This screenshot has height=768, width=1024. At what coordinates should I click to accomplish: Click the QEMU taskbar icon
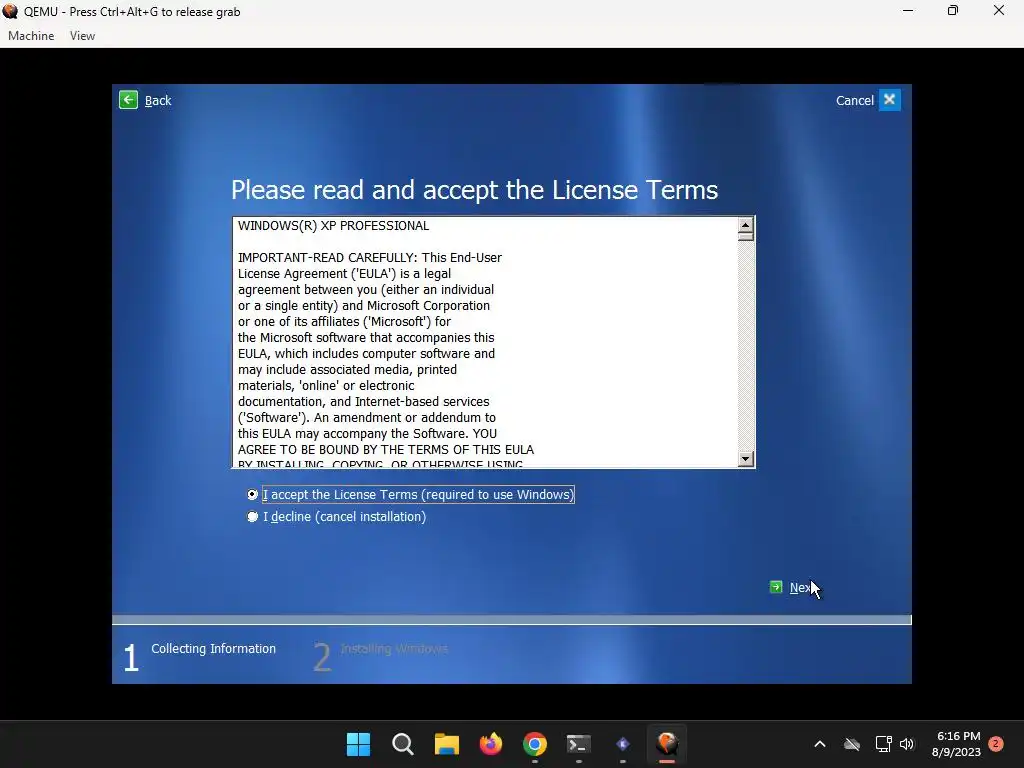point(667,744)
